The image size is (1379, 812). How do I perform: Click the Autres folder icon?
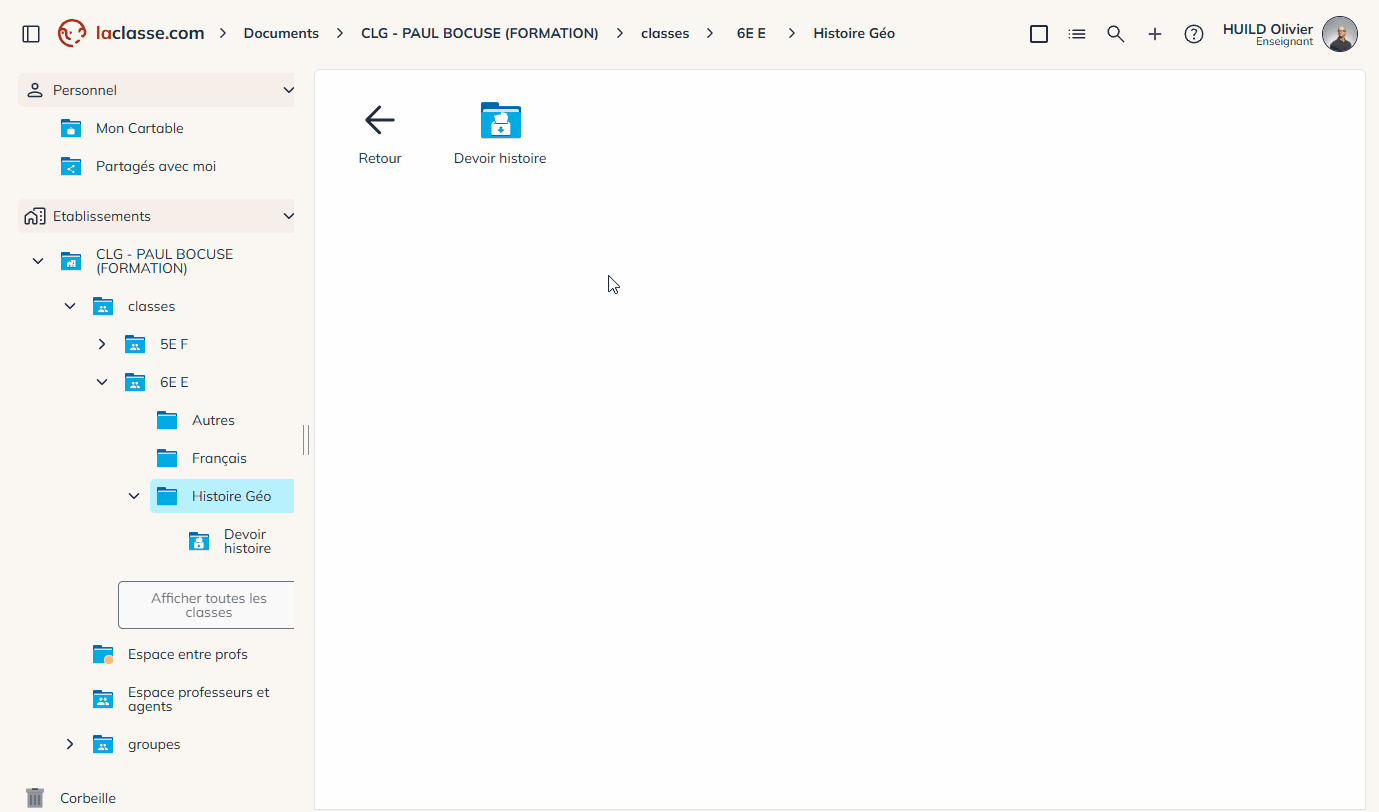click(x=167, y=420)
